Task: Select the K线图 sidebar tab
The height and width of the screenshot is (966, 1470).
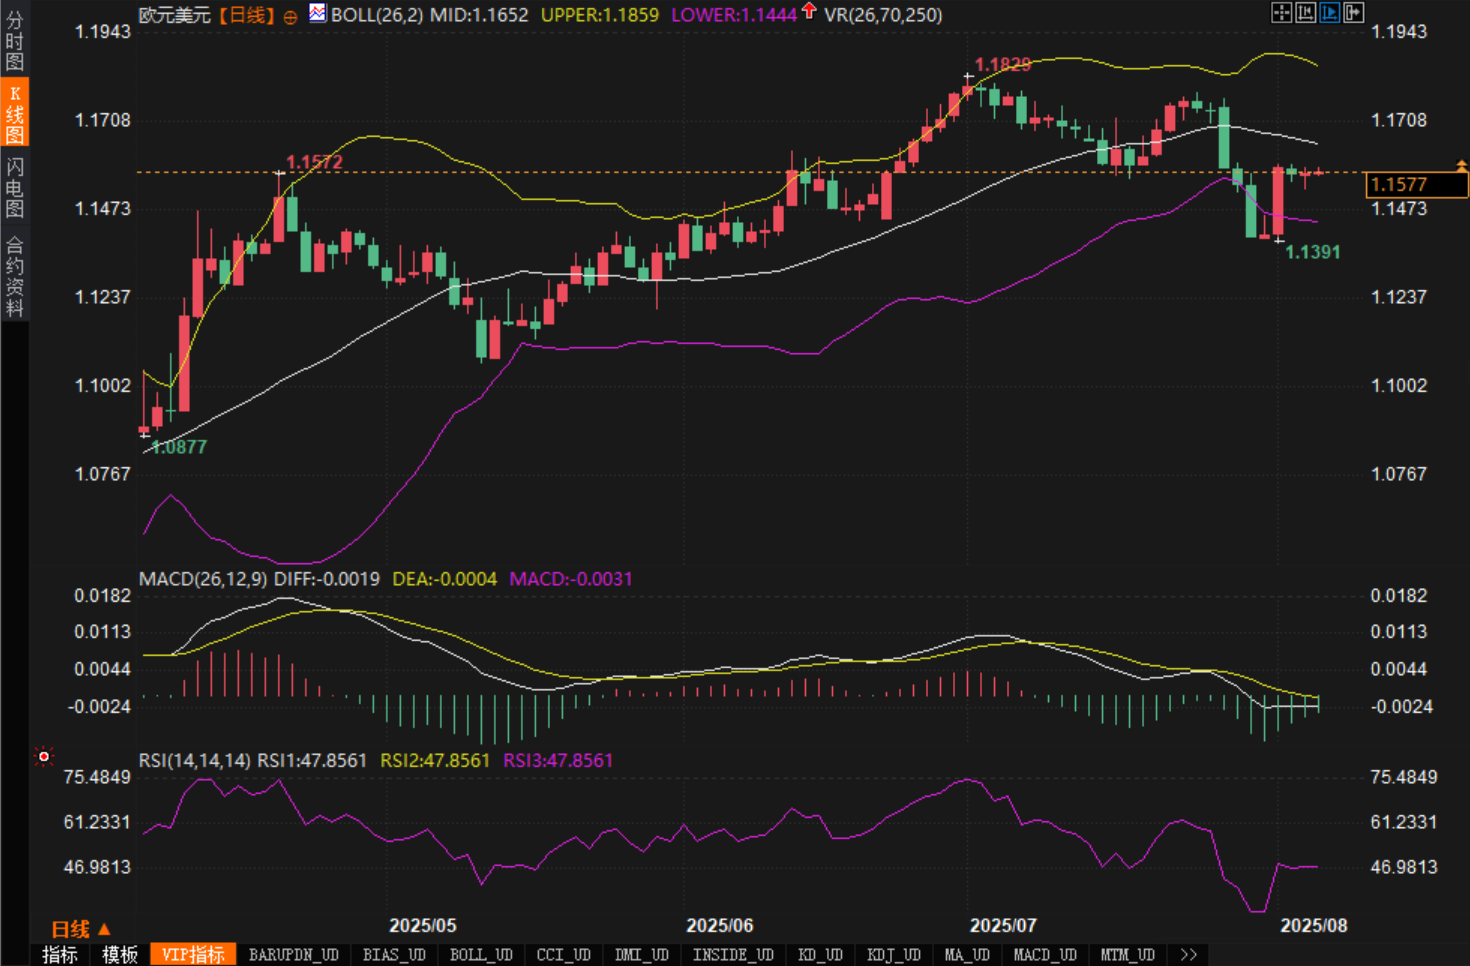Action: [x=14, y=113]
